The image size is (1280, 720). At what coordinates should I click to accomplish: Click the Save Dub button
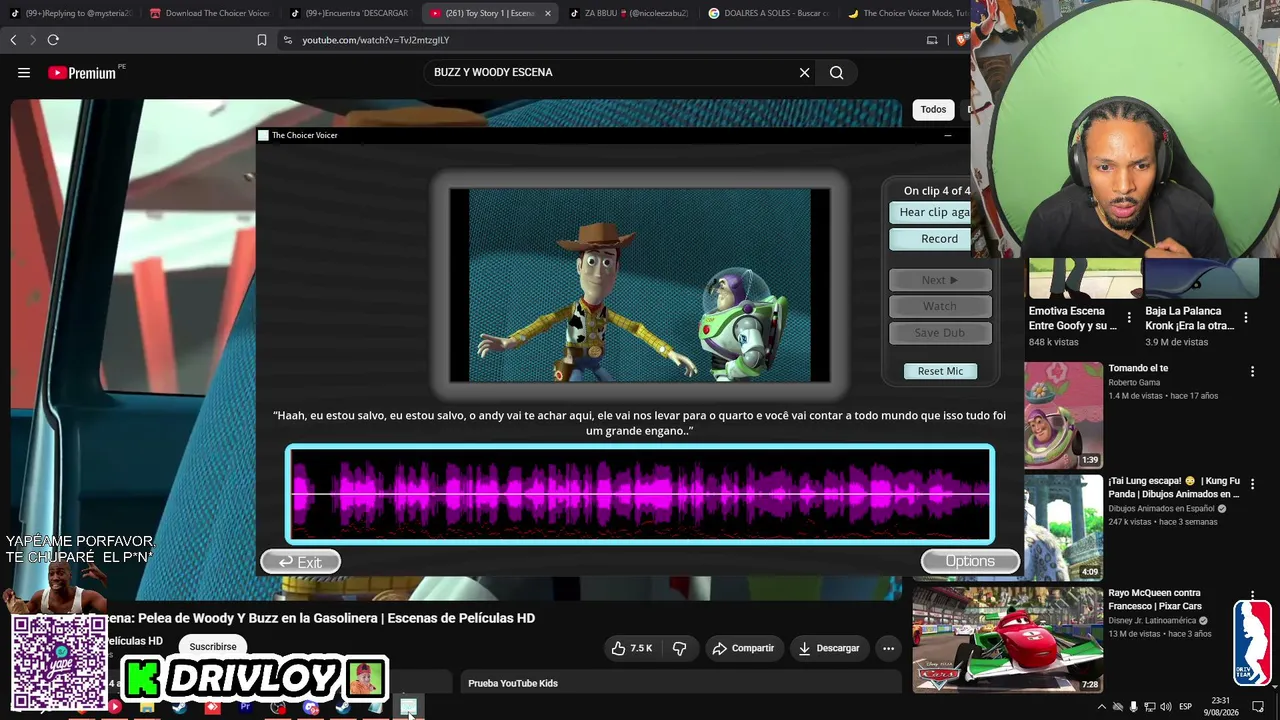940,333
